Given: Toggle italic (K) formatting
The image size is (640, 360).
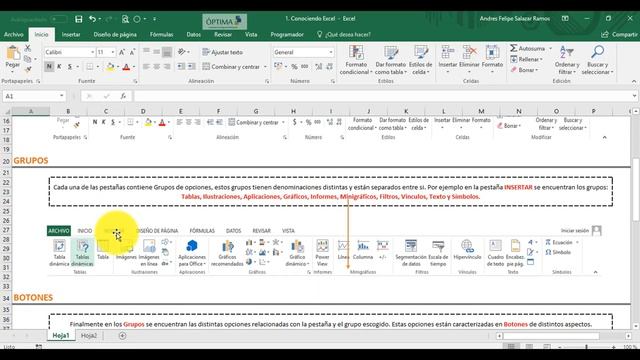Looking at the screenshot, I should pos(59,67).
